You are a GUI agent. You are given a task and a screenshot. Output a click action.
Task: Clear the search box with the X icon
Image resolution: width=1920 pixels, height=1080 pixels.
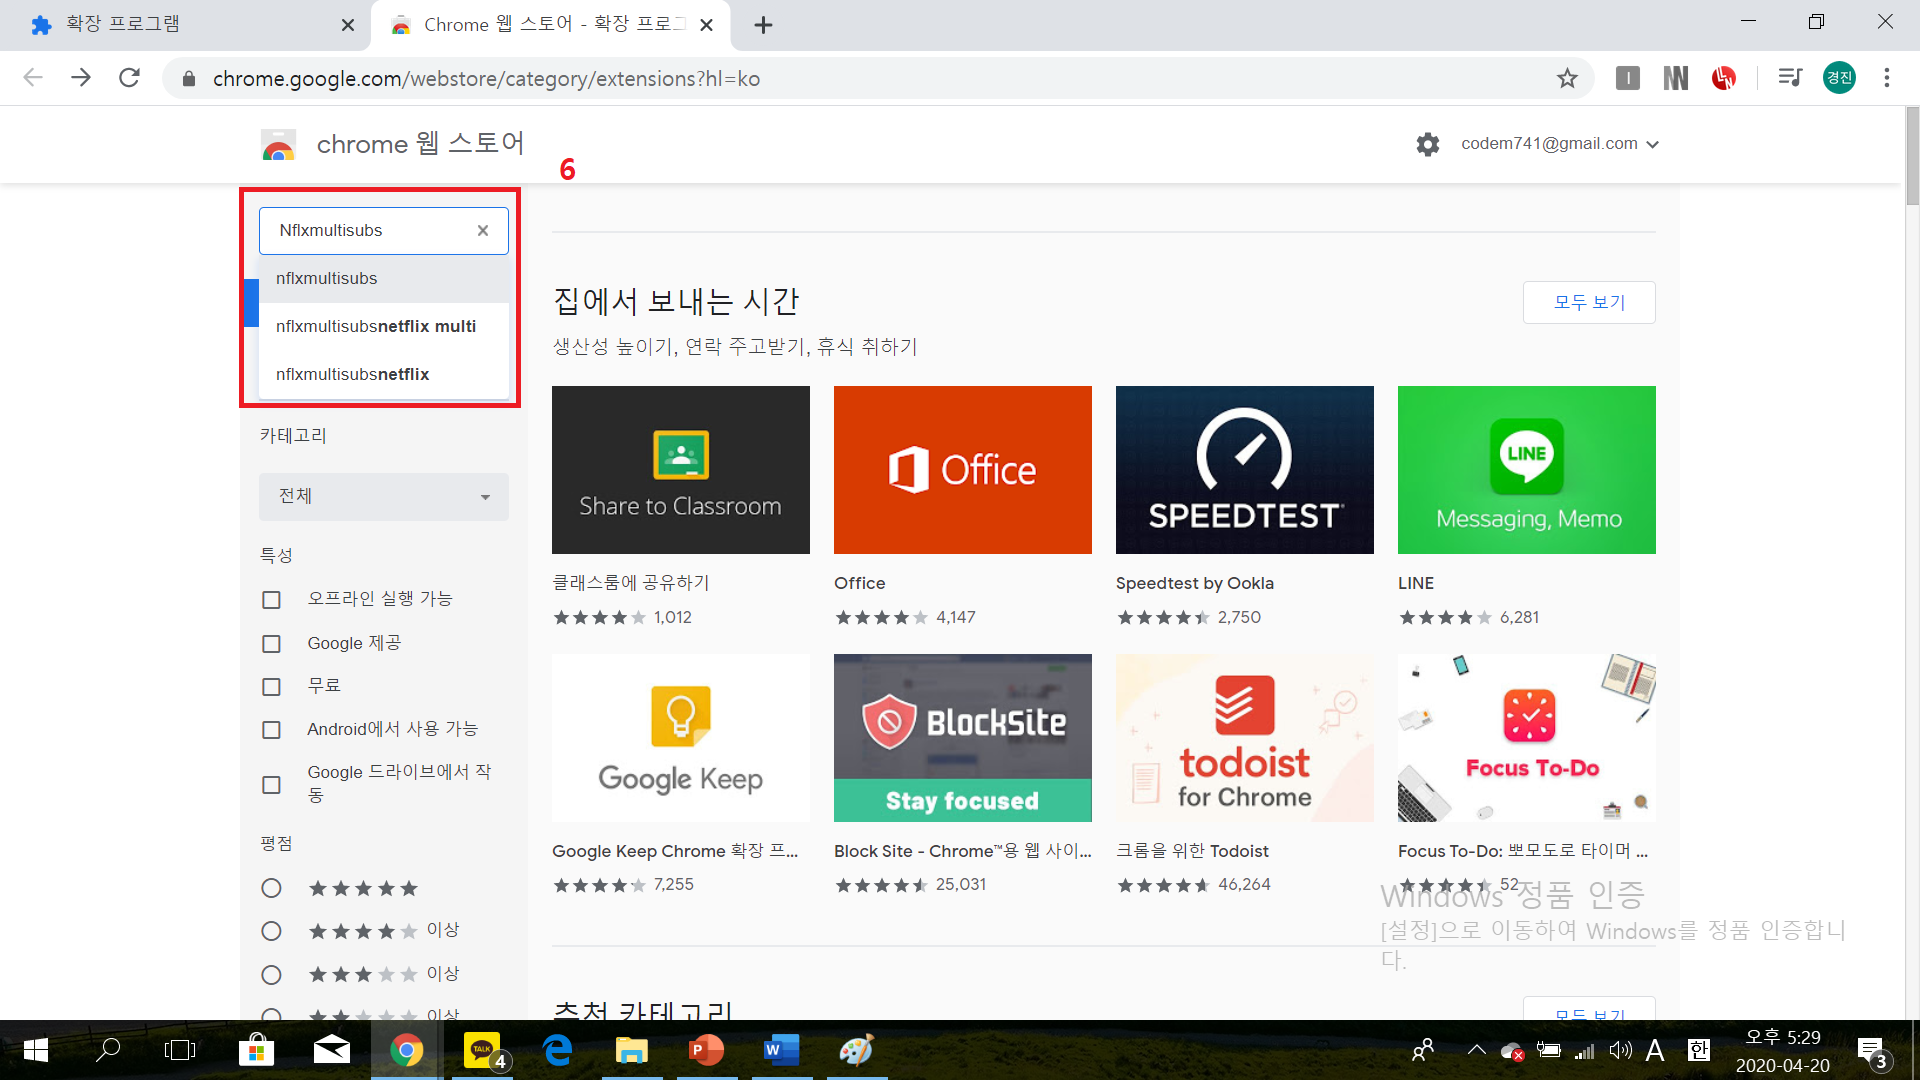click(x=483, y=230)
